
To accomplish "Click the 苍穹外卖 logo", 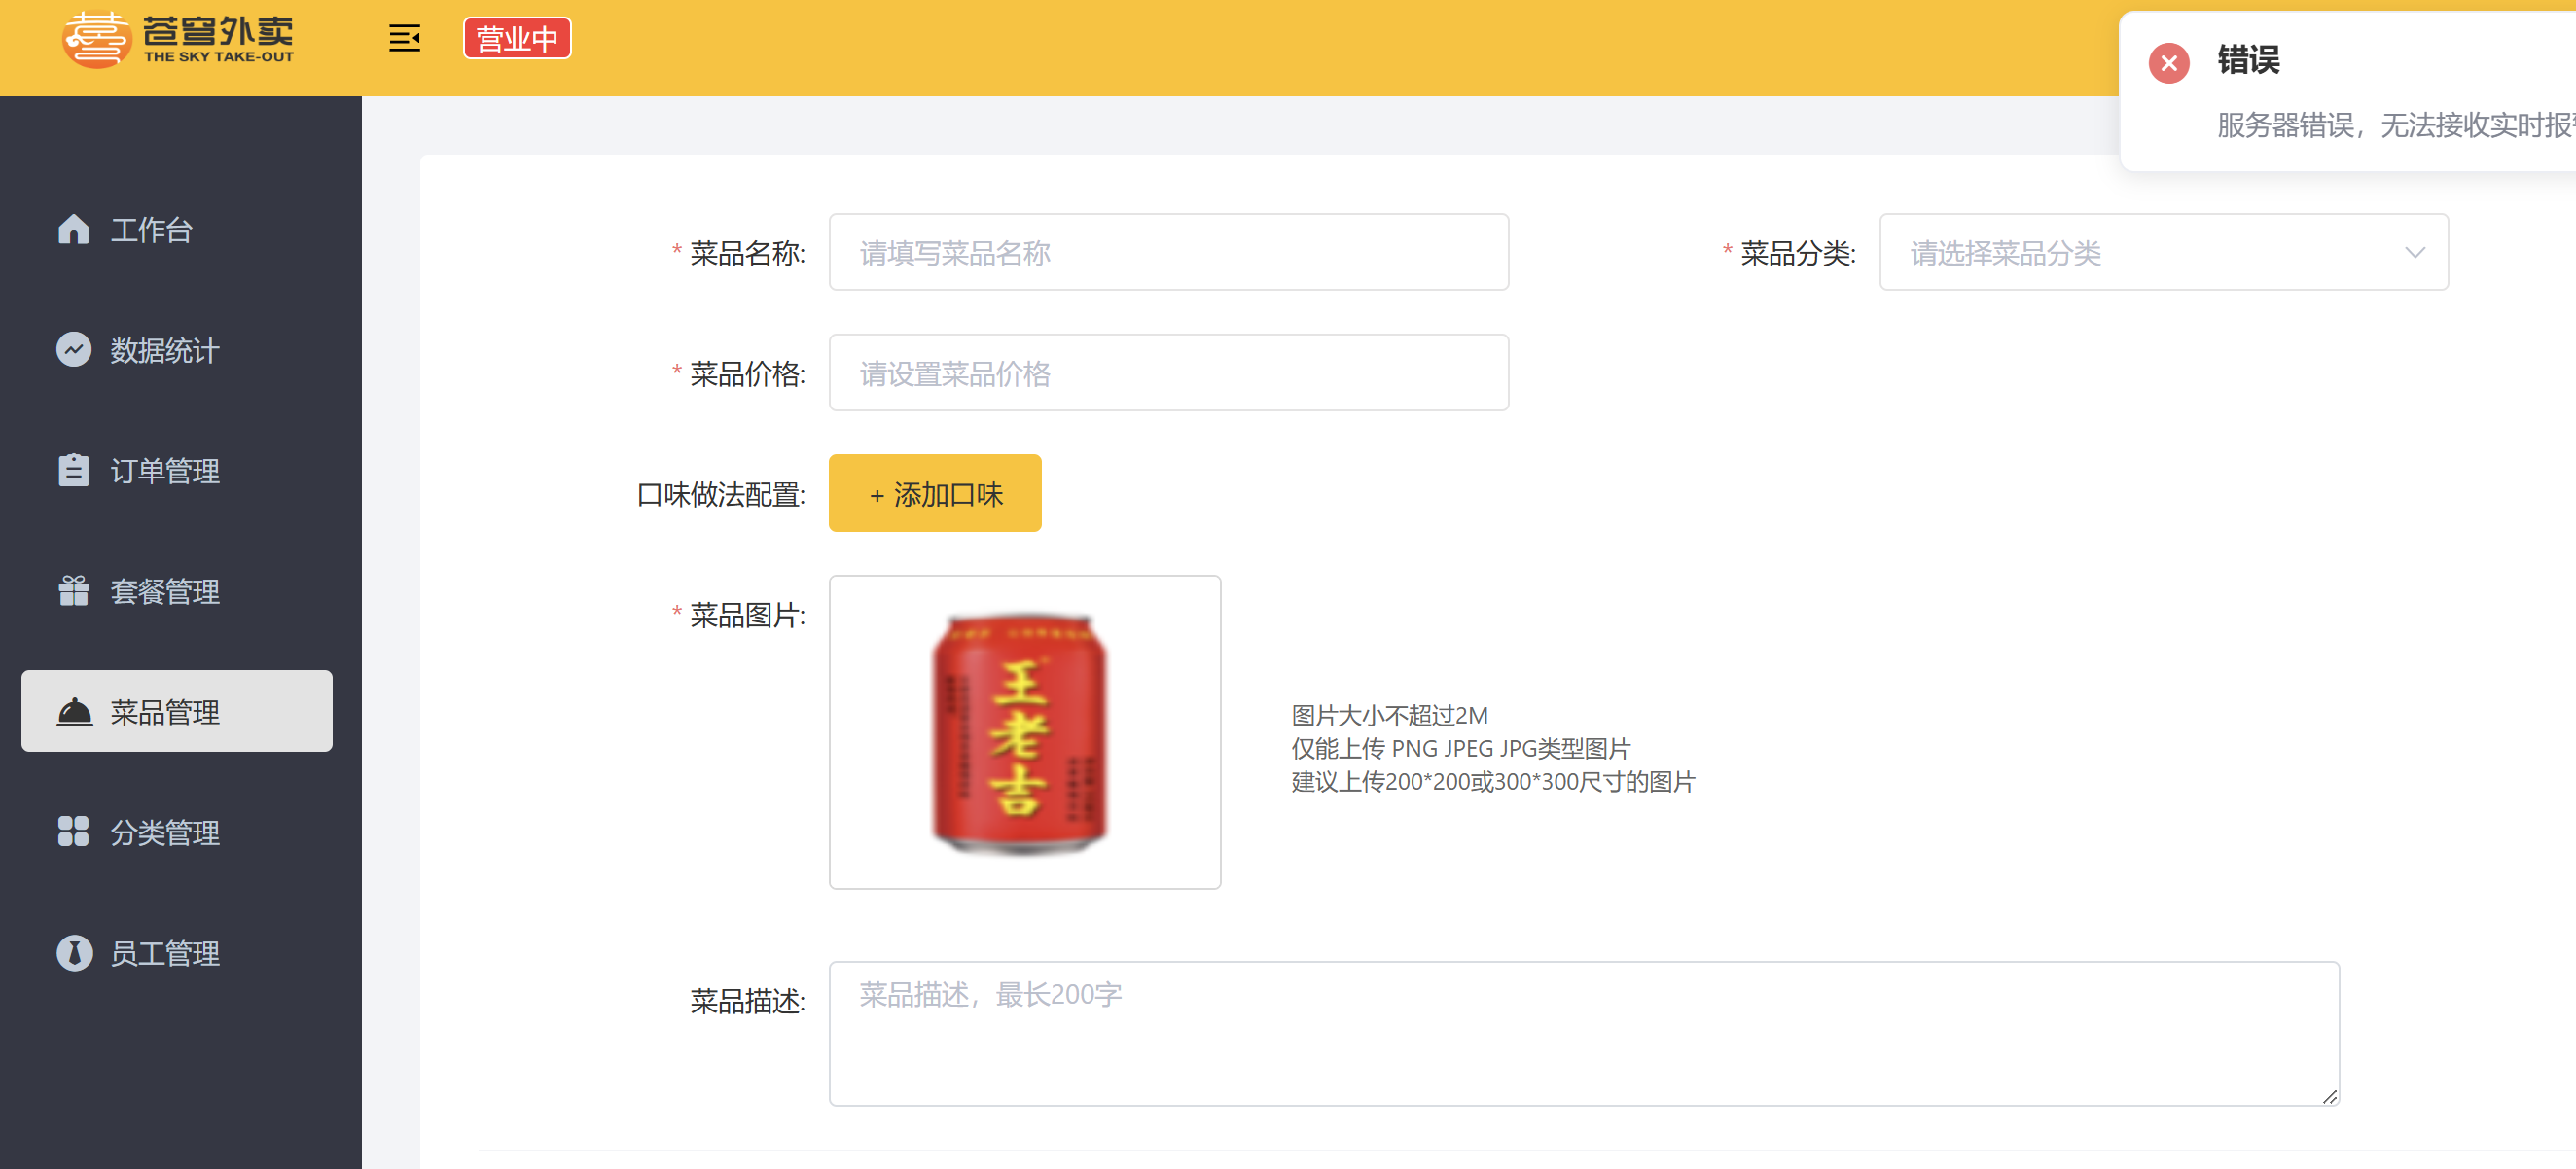I will click(x=178, y=39).
